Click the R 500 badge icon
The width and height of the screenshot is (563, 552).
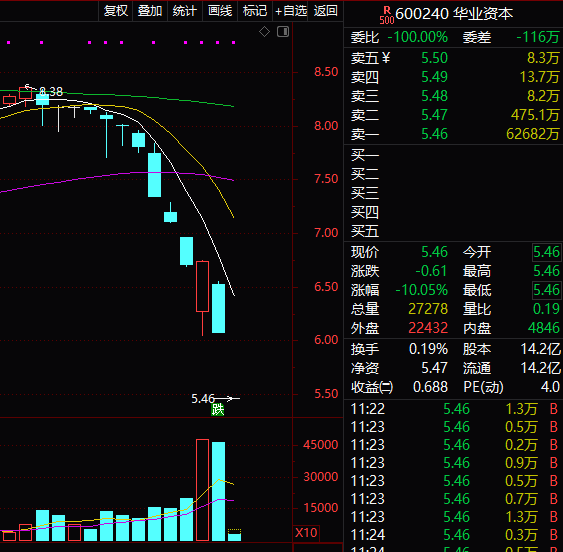click(387, 15)
